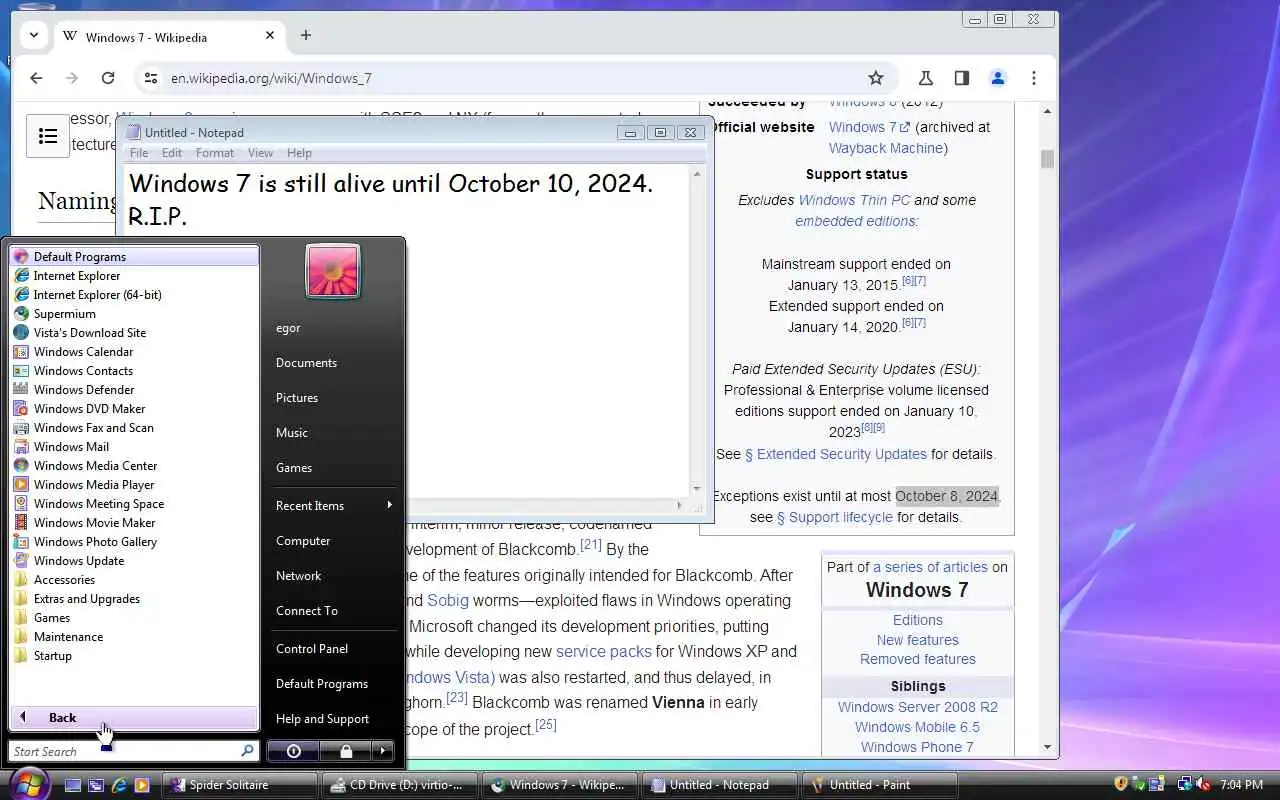Click the browser back arrow
1280x800 pixels.
(36, 78)
